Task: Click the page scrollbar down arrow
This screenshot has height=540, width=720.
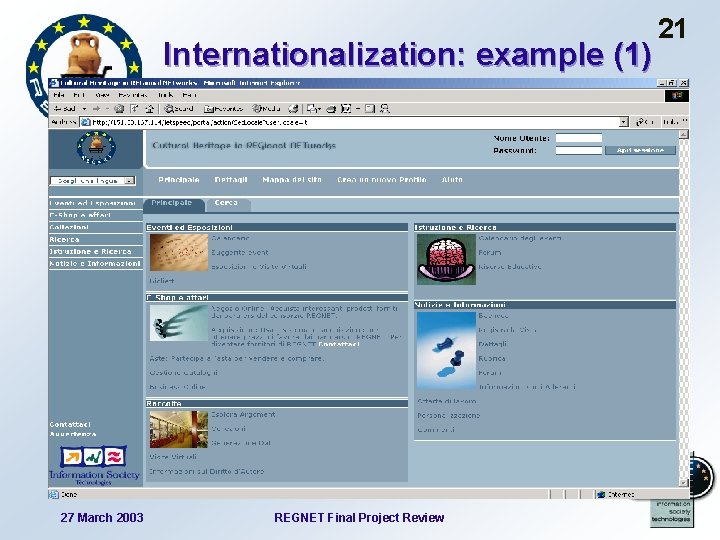Action: [x=684, y=482]
